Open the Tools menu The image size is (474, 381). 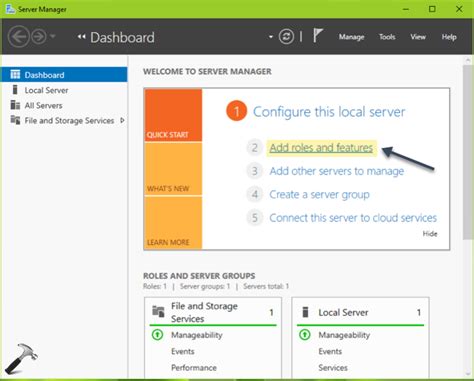(x=387, y=37)
